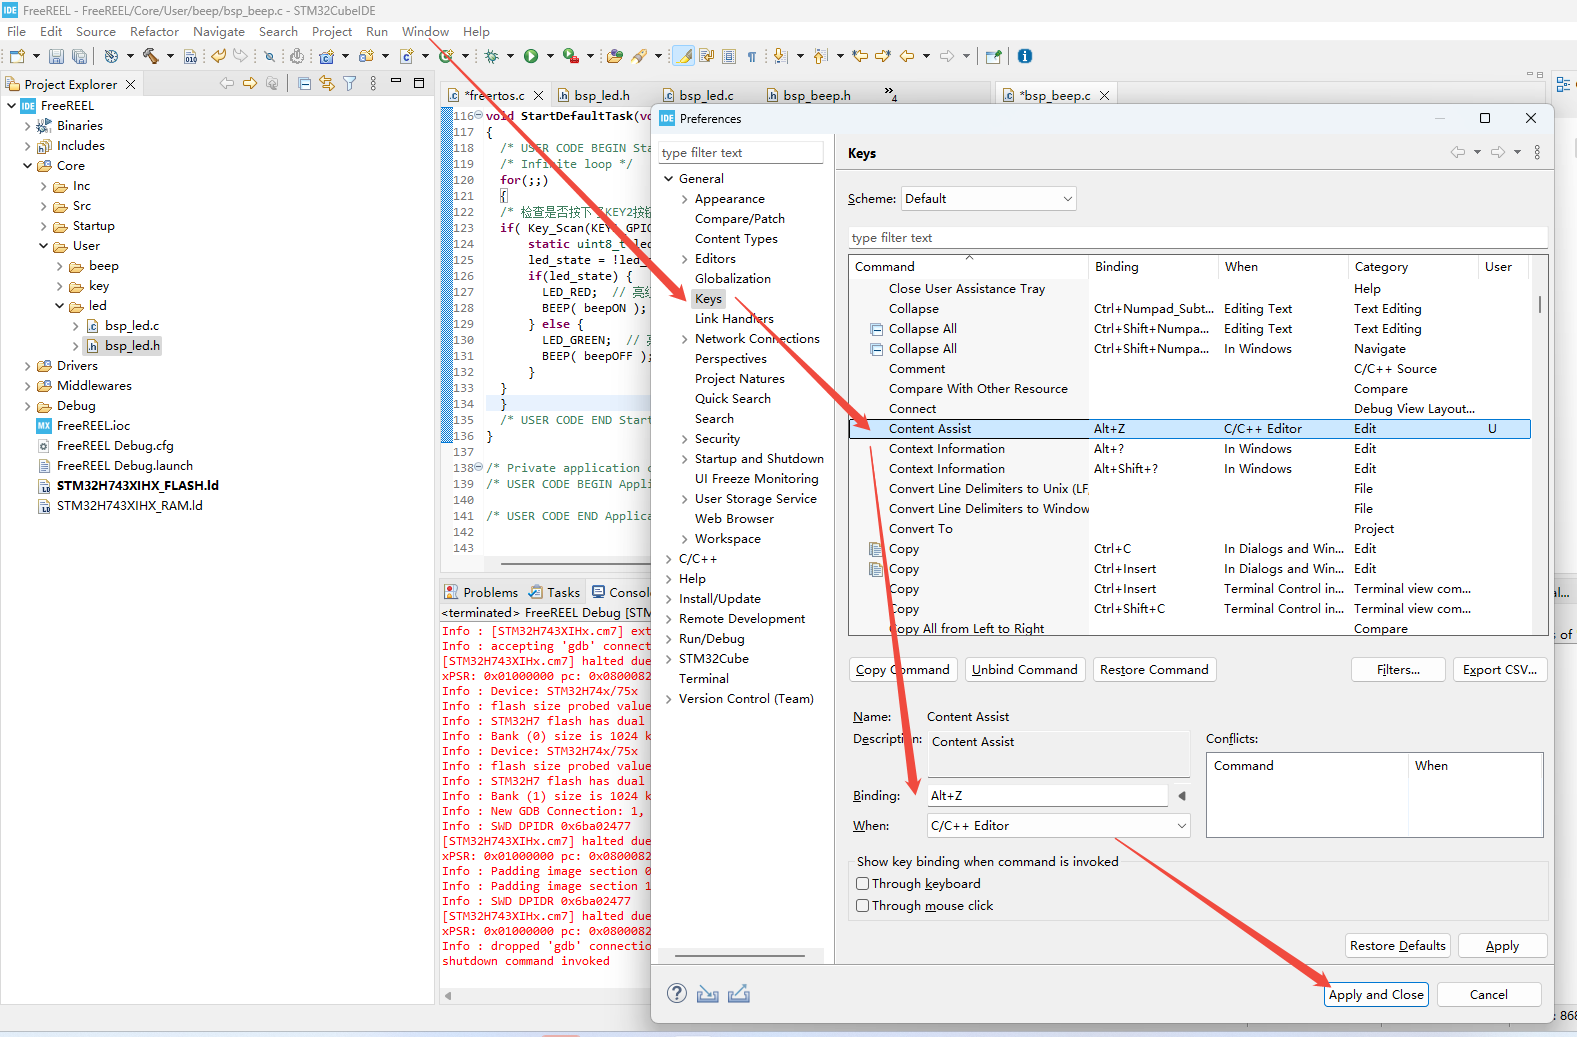The width and height of the screenshot is (1577, 1037).
Task: Open the Scheme dropdown
Action: (988, 199)
